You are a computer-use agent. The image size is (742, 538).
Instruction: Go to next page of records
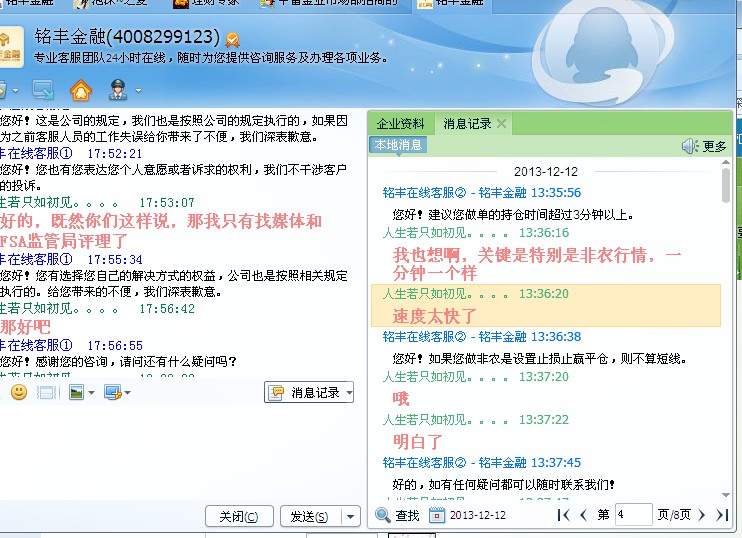(702, 515)
